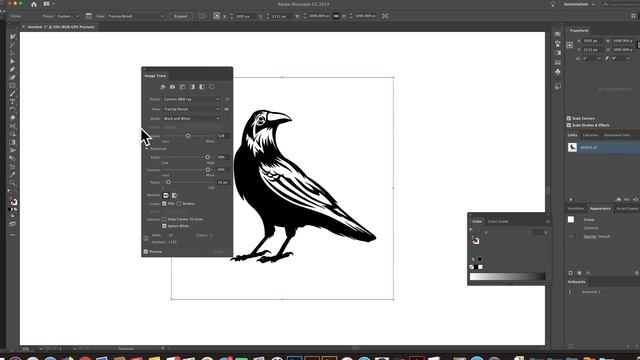Open the Preset dropdown in Image Trace panel
This screenshot has width=640, height=360.
coord(191,99)
